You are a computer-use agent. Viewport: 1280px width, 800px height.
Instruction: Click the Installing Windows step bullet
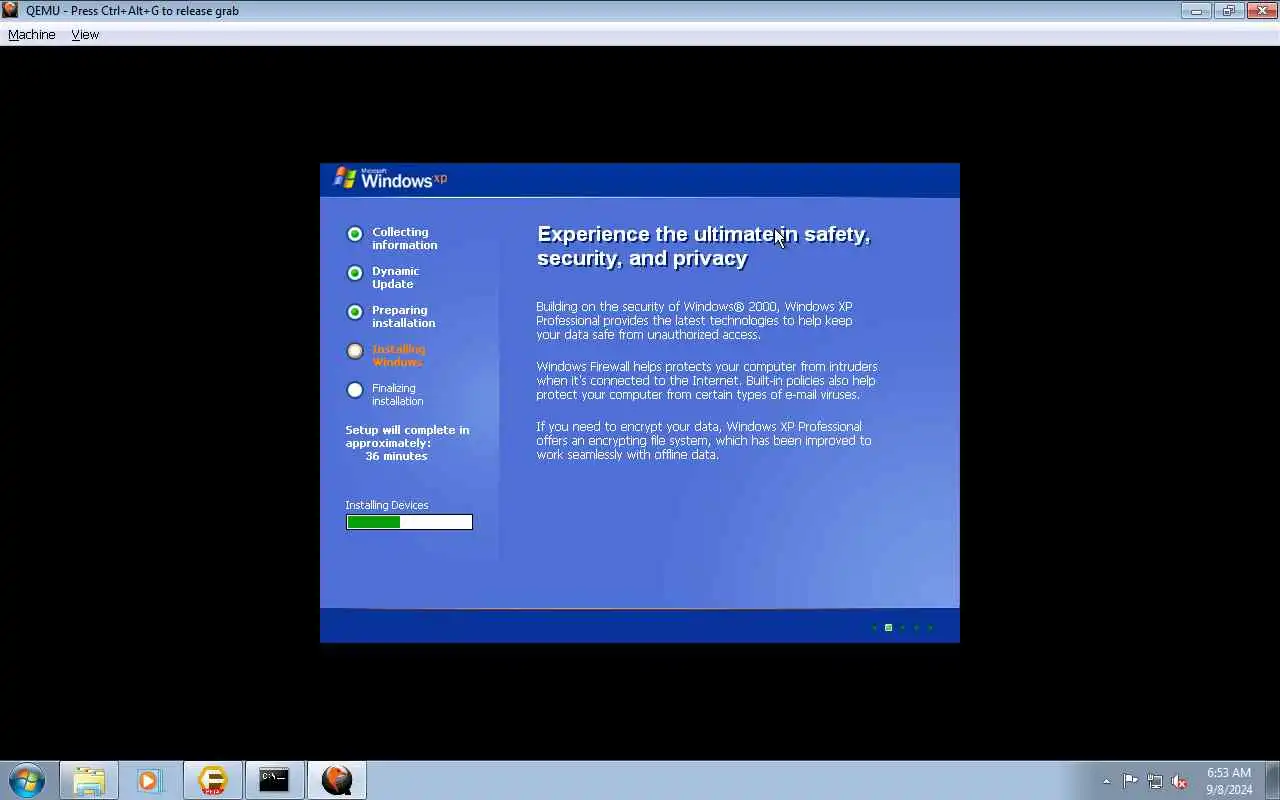click(355, 351)
